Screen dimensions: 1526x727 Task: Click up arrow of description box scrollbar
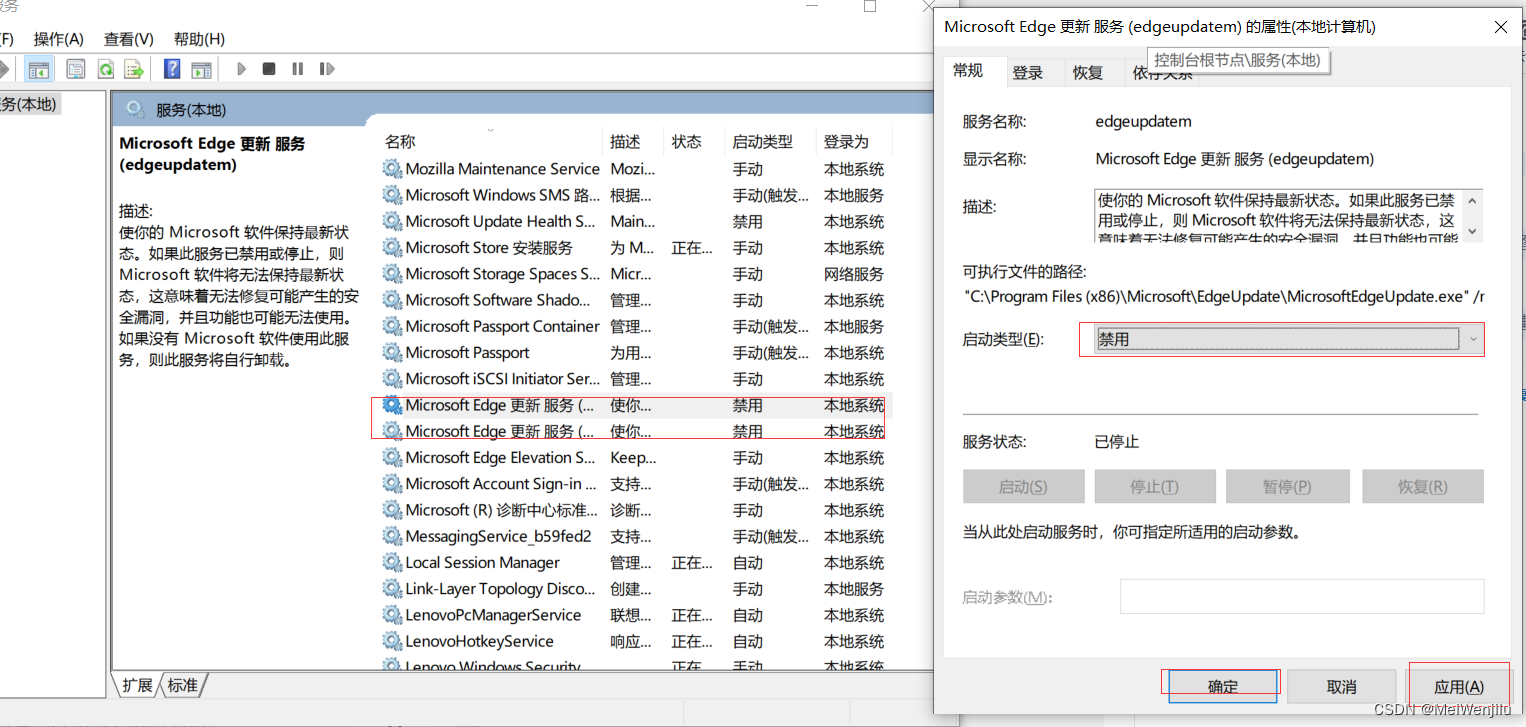coord(1472,199)
